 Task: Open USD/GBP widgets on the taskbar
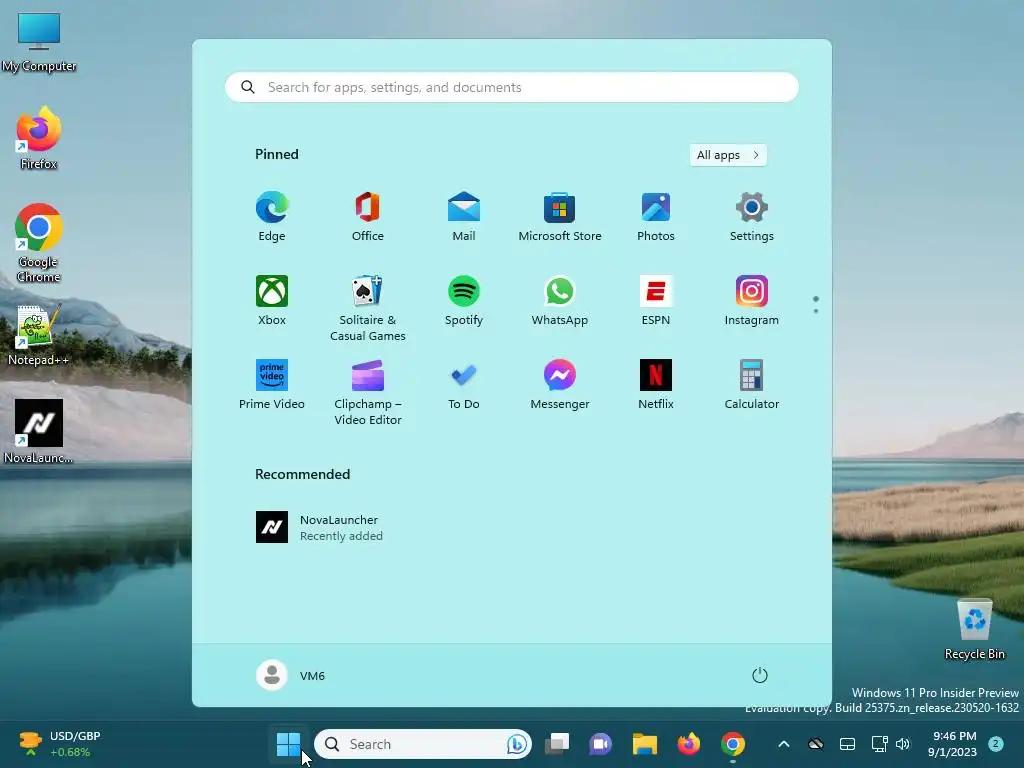(60, 744)
